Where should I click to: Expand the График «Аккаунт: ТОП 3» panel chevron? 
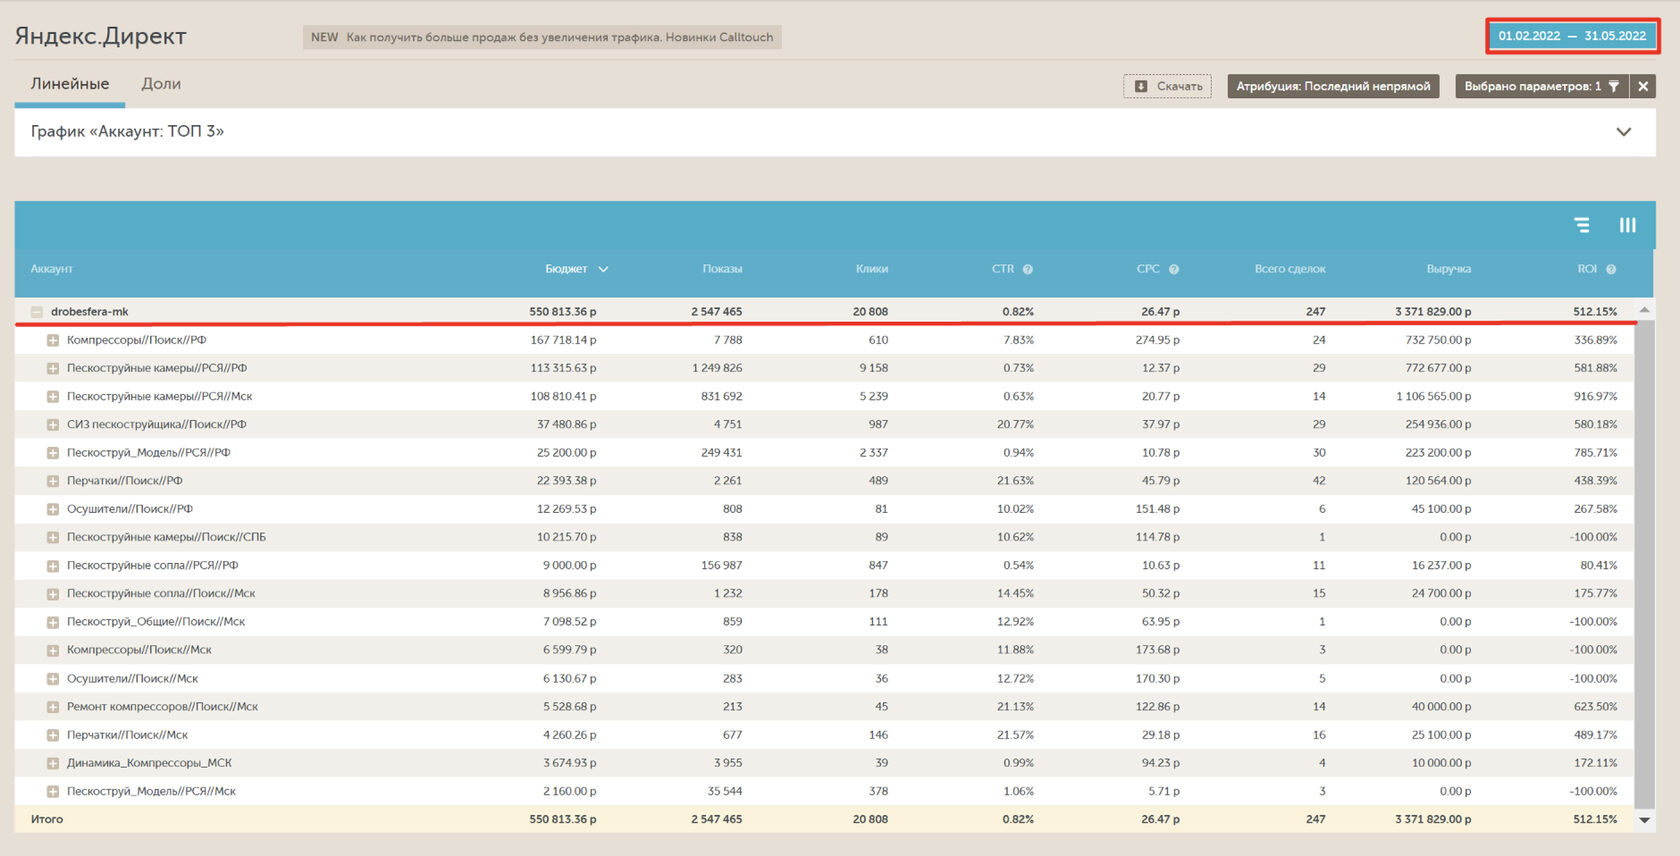pyautogui.click(x=1623, y=132)
